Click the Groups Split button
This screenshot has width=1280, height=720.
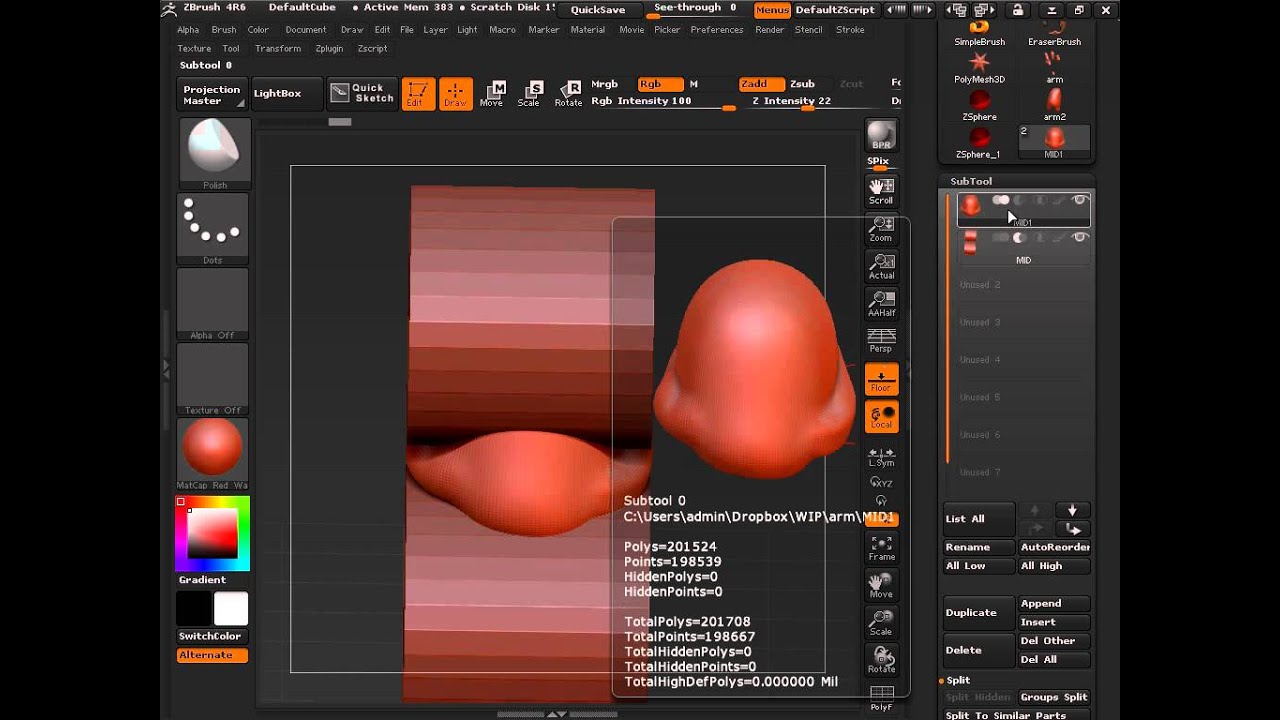(x=1054, y=697)
